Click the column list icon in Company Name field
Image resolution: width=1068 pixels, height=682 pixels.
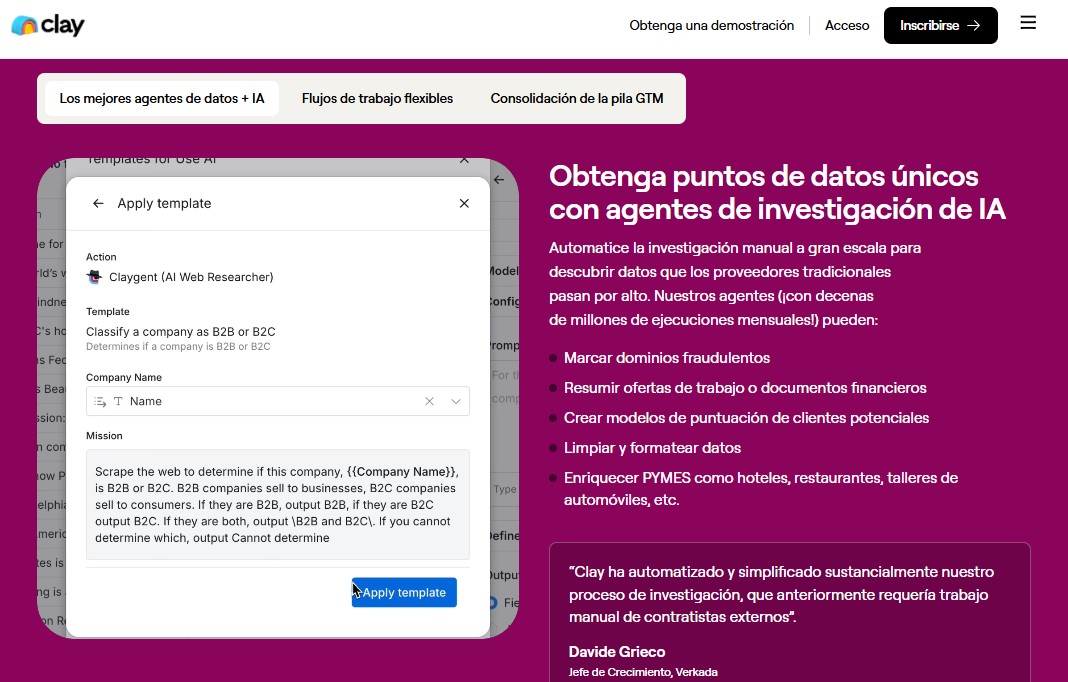(100, 401)
